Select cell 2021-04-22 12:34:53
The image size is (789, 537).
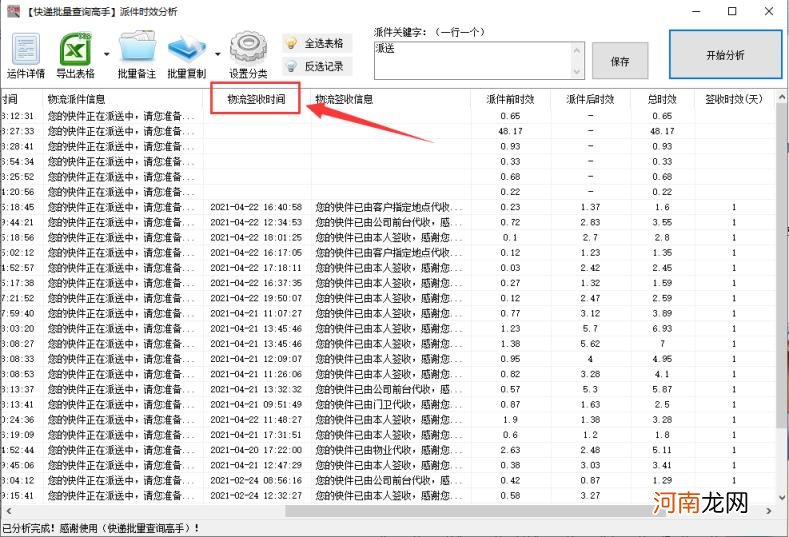pos(256,222)
